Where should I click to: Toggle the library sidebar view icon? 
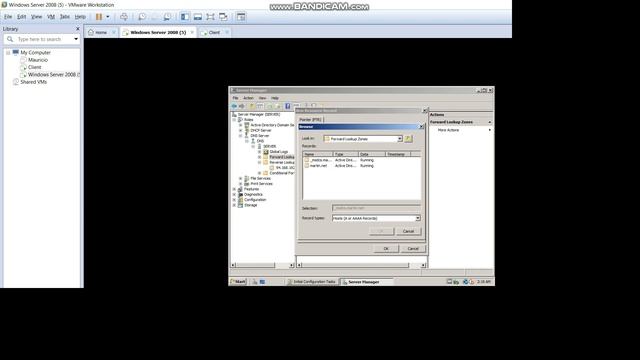coord(185,17)
